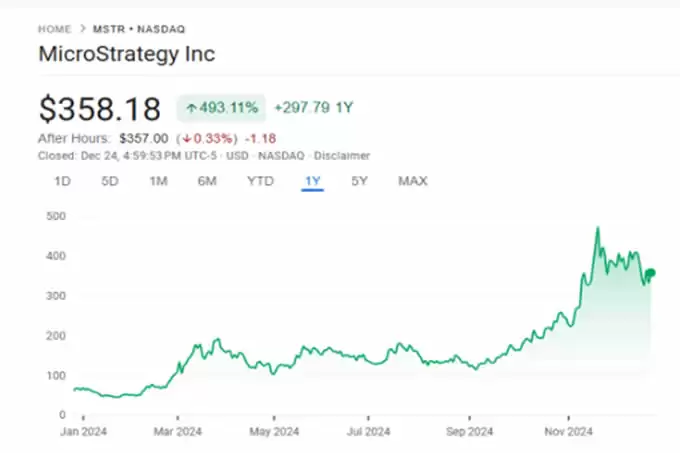Viewport: 680px width, 453px height.
Task: Go to HOME breadcrumb link
Action: 54,29
